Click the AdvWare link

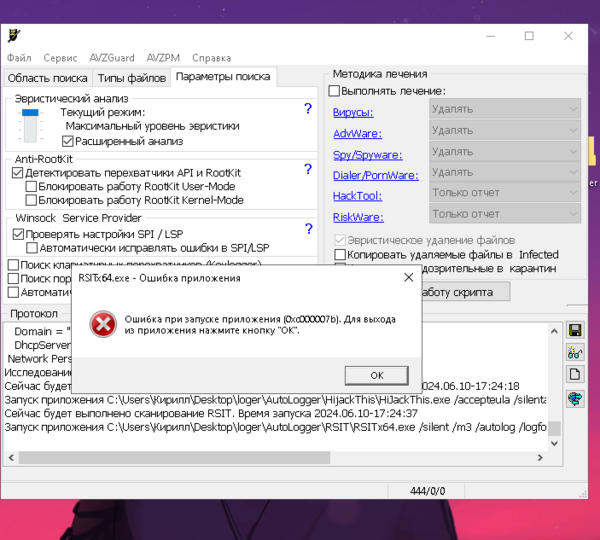pos(357,134)
